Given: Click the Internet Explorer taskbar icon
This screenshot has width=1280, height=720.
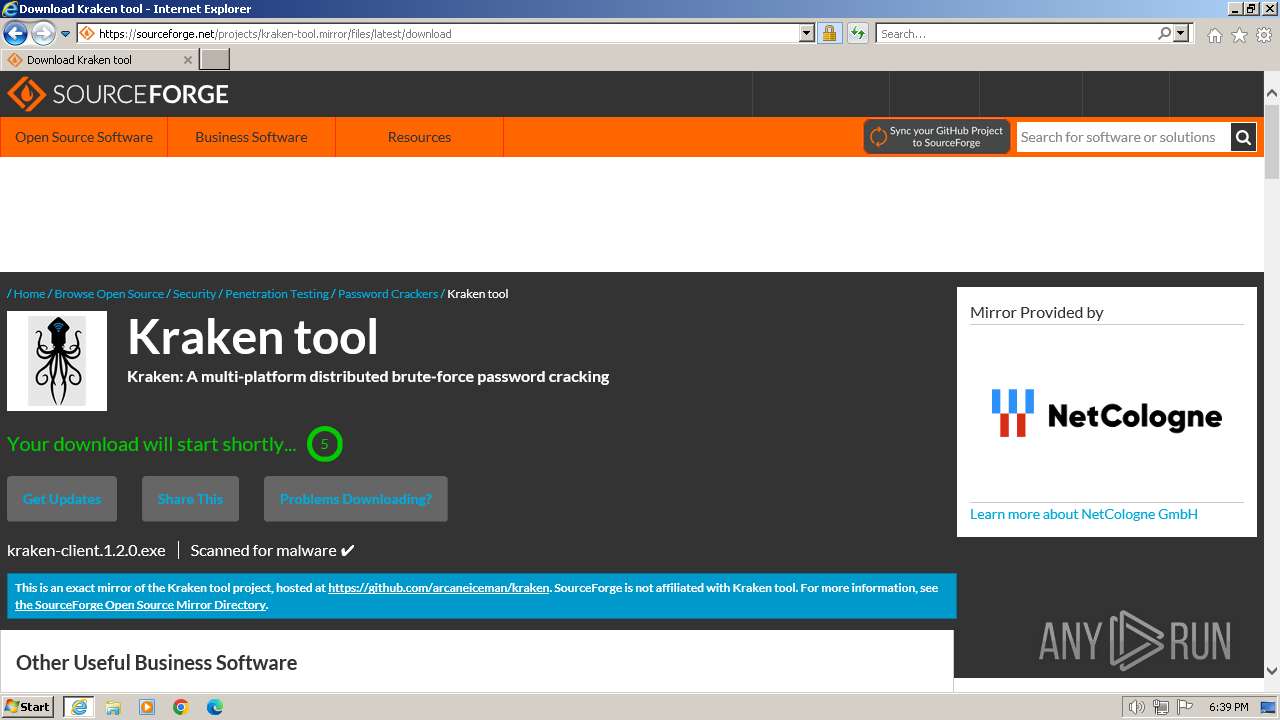Looking at the screenshot, I should coord(79,707).
